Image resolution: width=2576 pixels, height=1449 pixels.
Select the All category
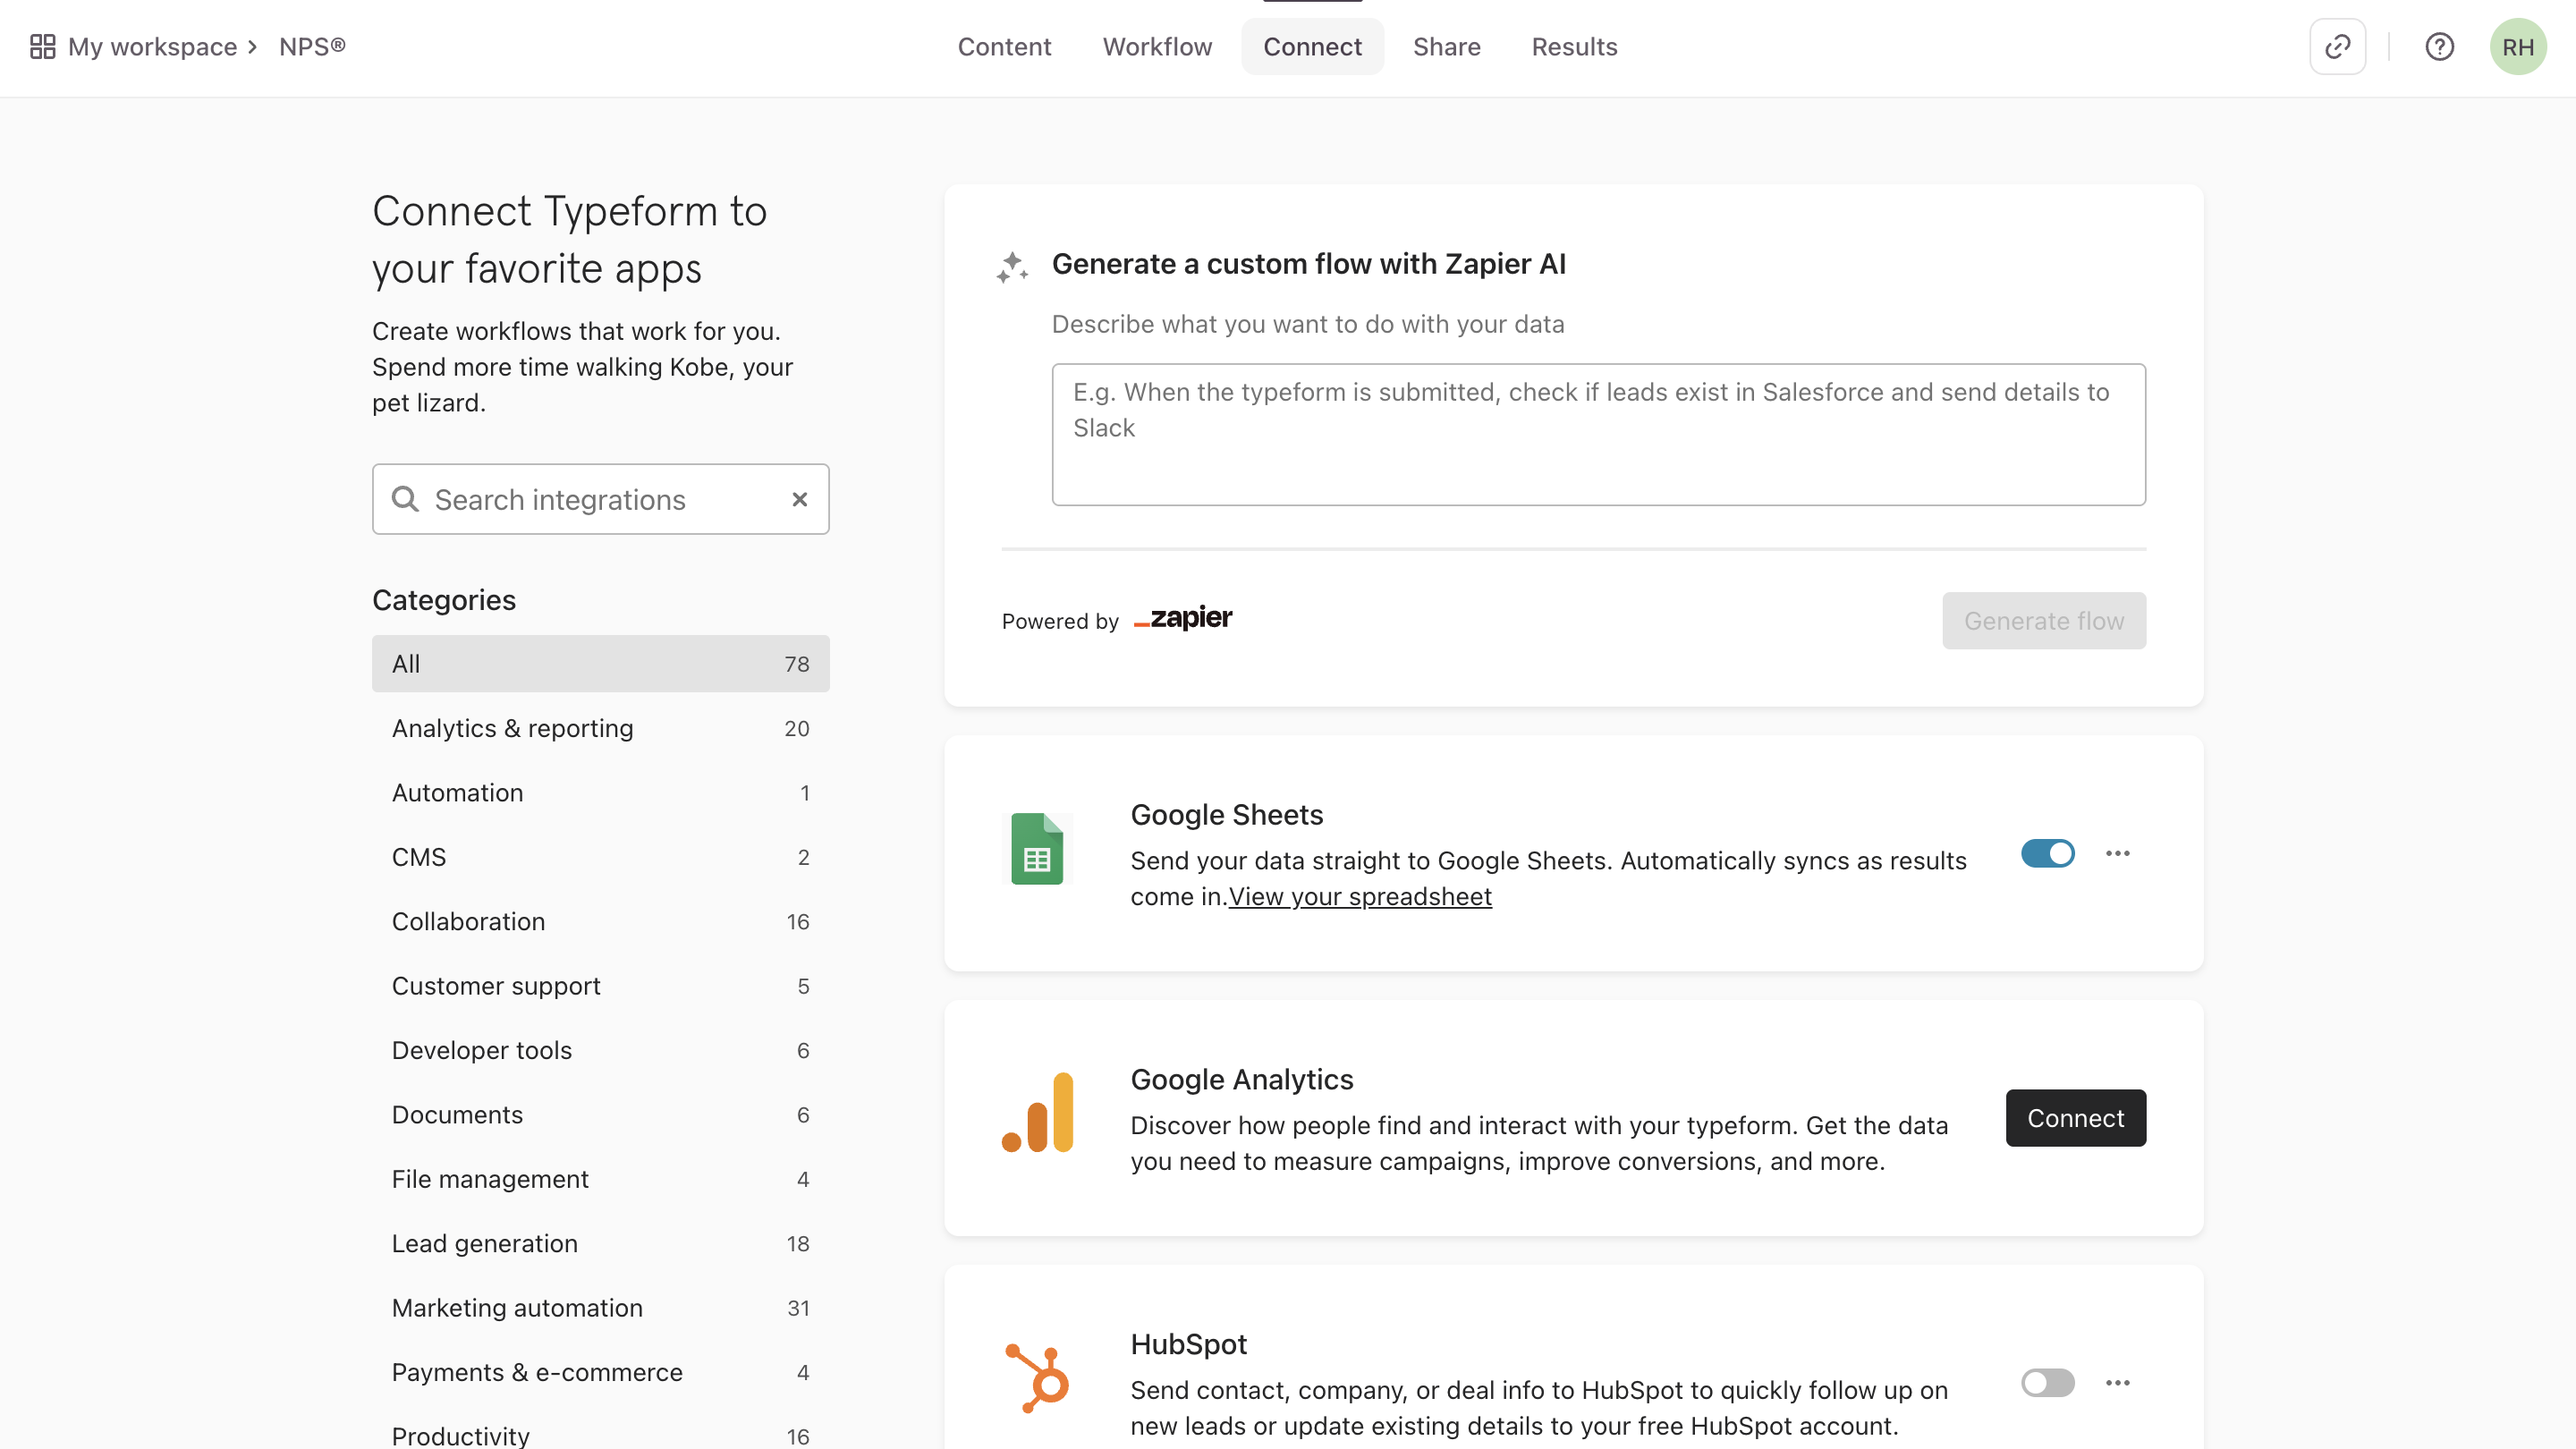click(600, 663)
